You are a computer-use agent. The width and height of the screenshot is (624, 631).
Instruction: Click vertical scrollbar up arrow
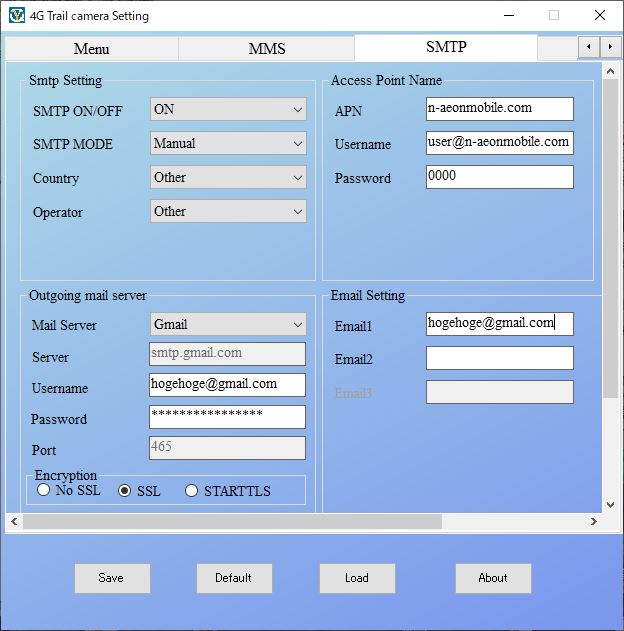(x=610, y=71)
